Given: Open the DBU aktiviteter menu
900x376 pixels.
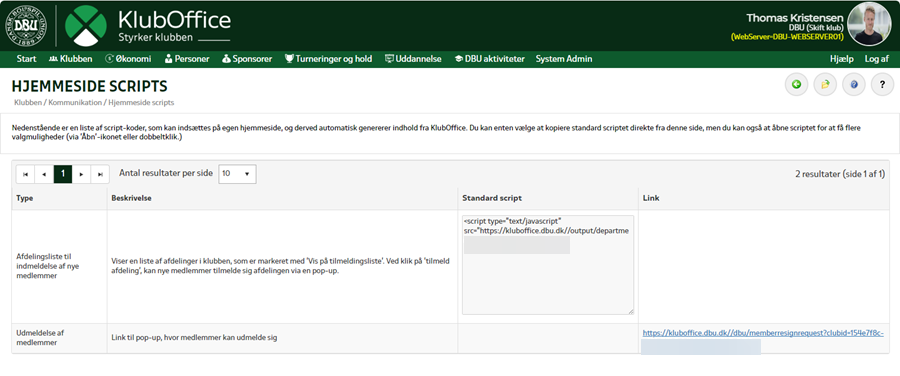Looking at the screenshot, I should [490, 59].
